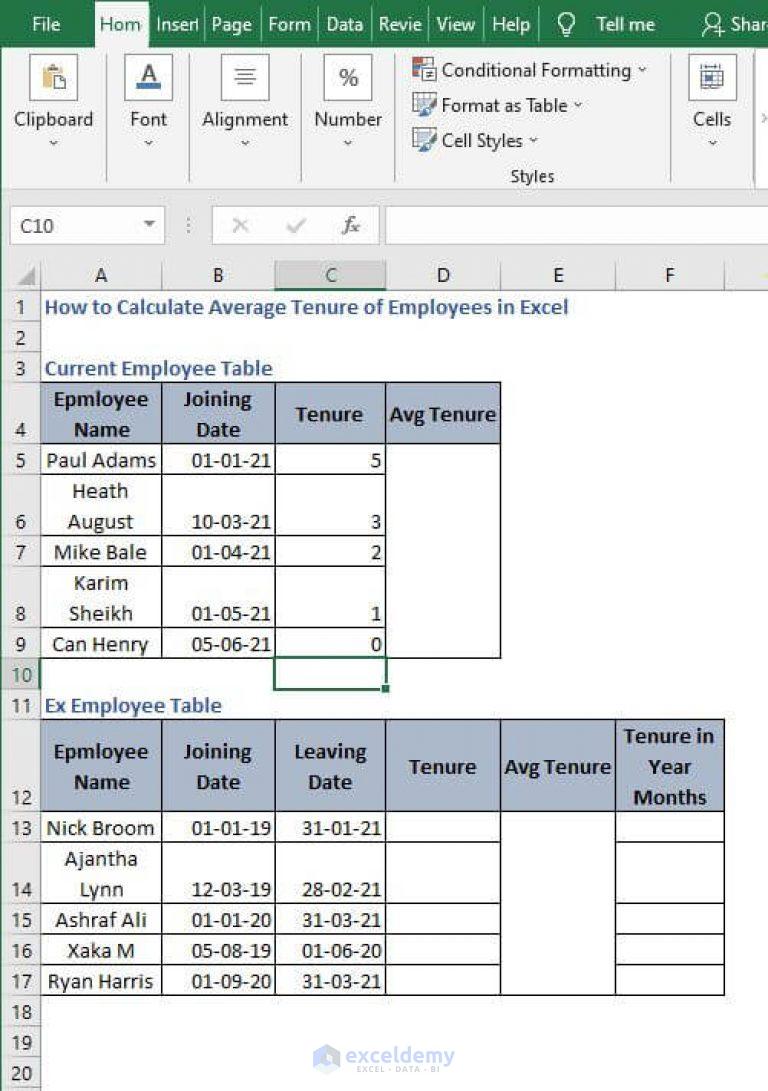Select column F header
The width and height of the screenshot is (768, 1091).
(x=670, y=276)
